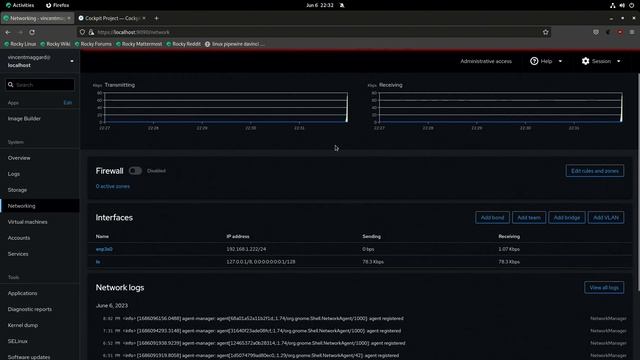Open the volume icon in system tray

[622, 5]
